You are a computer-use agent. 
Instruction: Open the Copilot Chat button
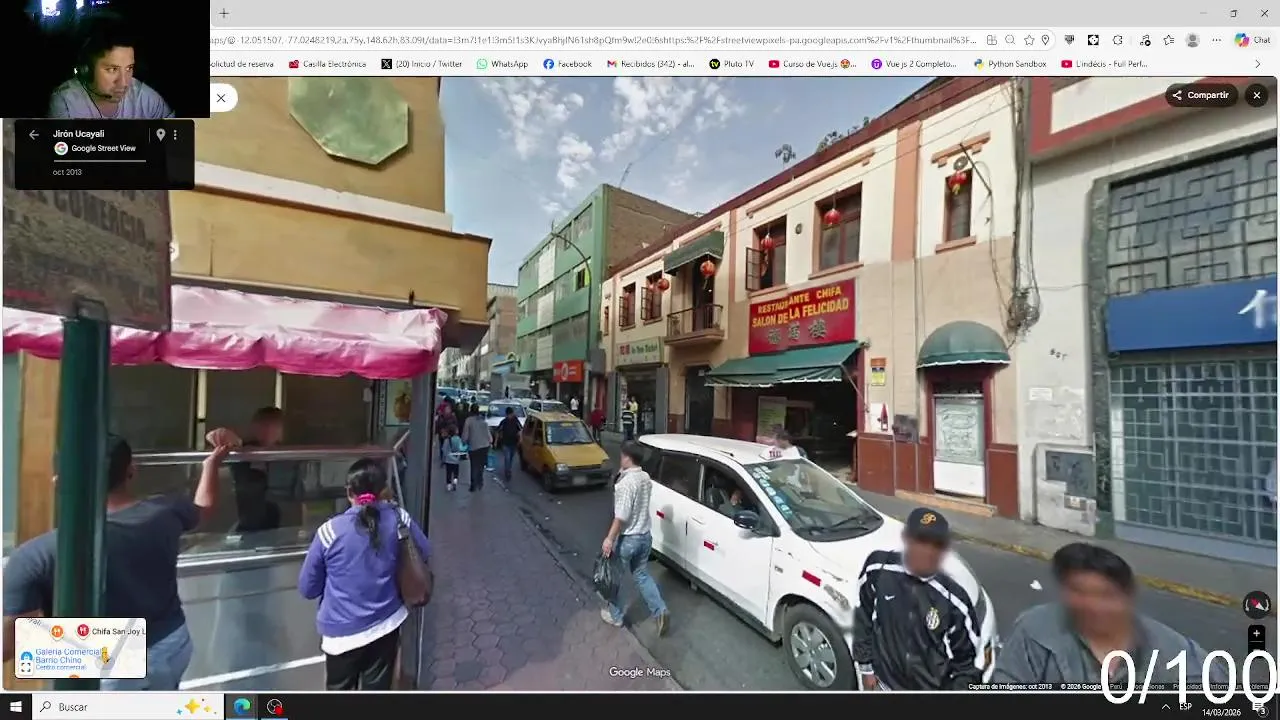click(x=1252, y=40)
